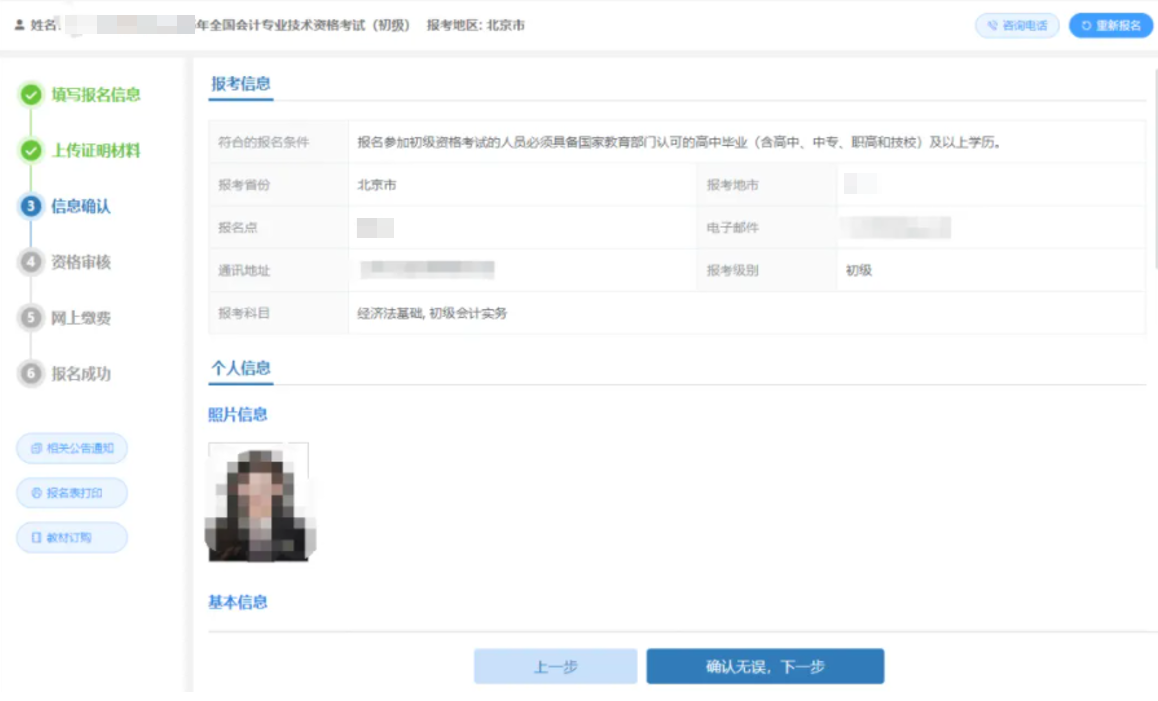Go back with the 上一步 button
This screenshot has height=701, width=1158.
pyautogui.click(x=555, y=667)
